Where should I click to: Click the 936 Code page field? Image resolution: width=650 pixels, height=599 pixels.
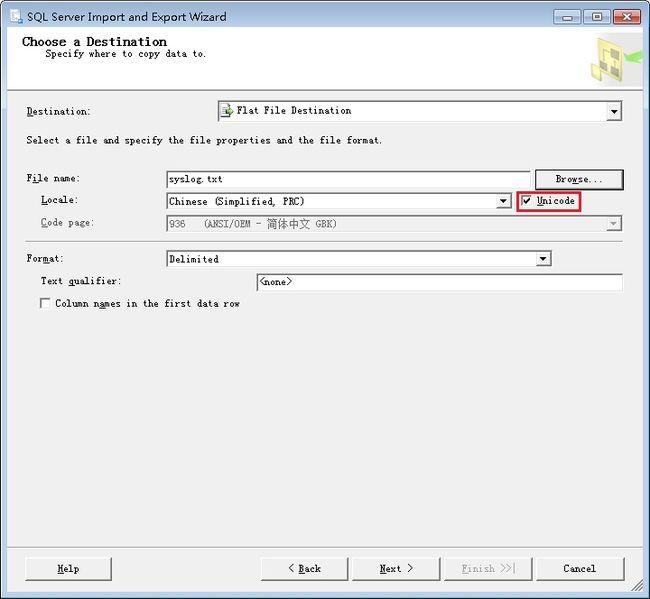[x=394, y=223]
